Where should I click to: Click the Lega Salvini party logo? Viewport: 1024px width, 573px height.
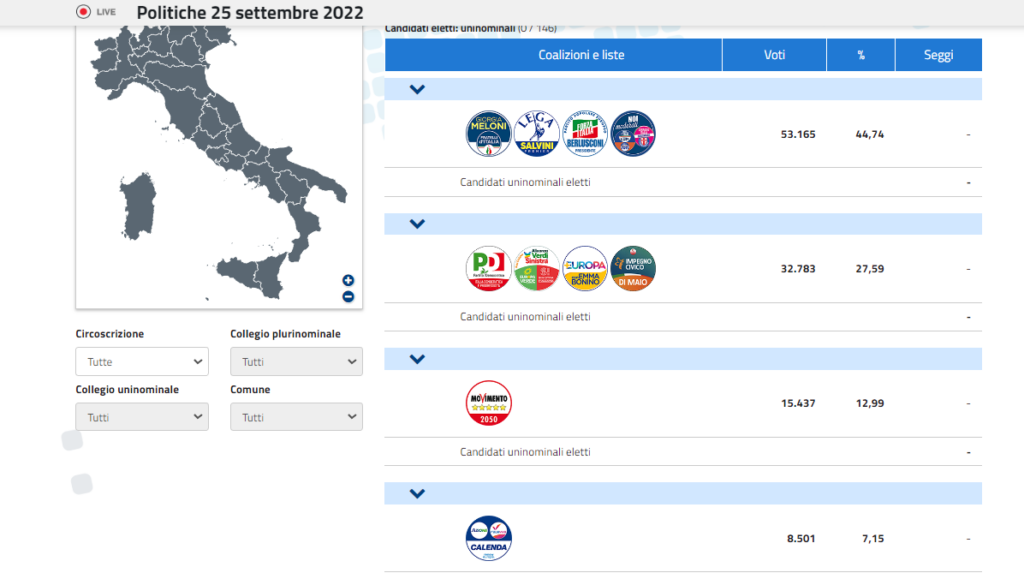pyautogui.click(x=537, y=133)
